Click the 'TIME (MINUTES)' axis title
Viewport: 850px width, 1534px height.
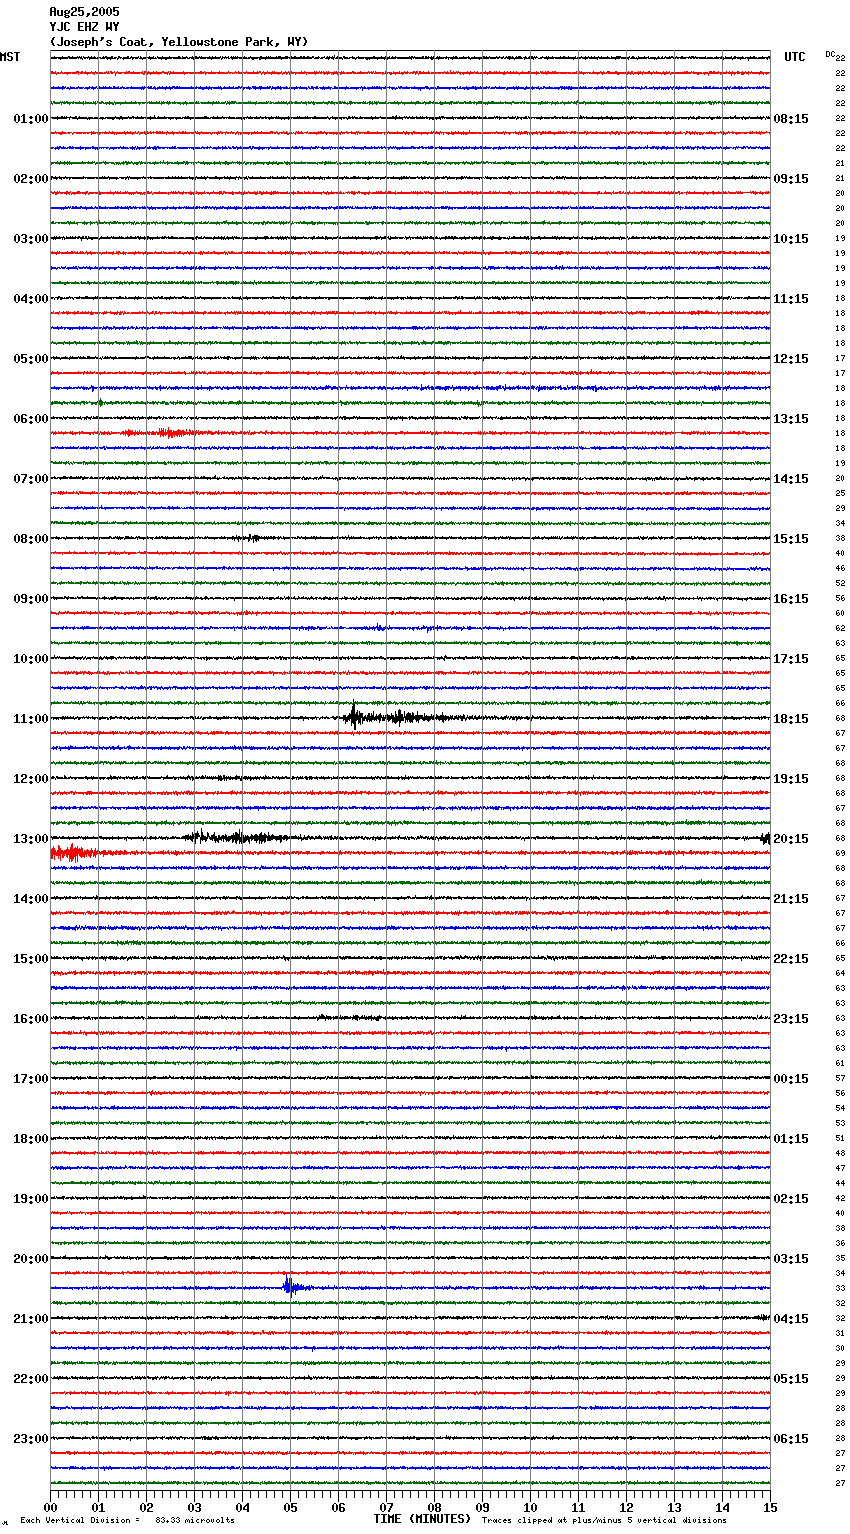422,1519
